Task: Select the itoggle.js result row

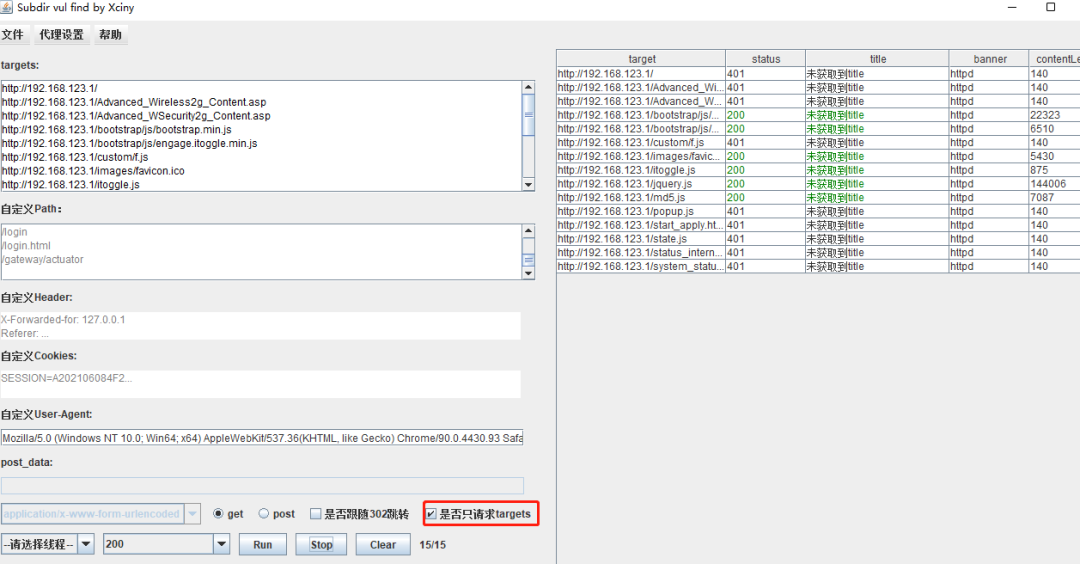Action: click(818, 170)
